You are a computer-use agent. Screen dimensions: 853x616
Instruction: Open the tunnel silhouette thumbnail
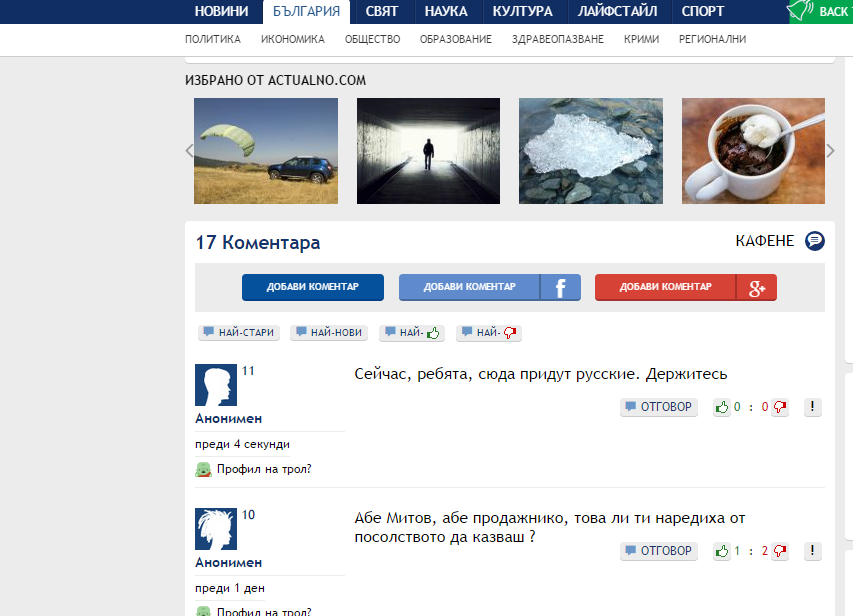pos(428,151)
